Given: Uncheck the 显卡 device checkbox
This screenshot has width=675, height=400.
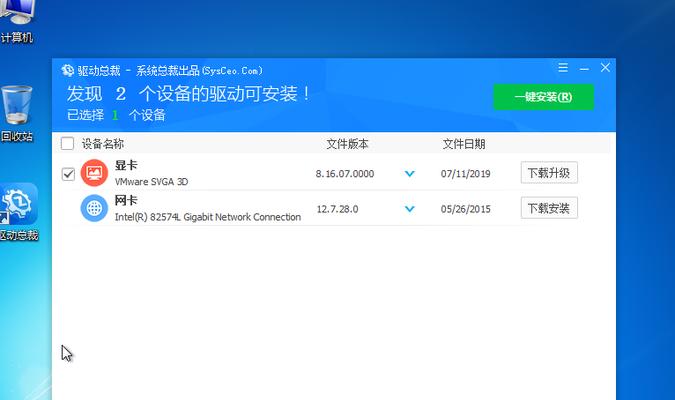Looking at the screenshot, I should [x=68, y=174].
